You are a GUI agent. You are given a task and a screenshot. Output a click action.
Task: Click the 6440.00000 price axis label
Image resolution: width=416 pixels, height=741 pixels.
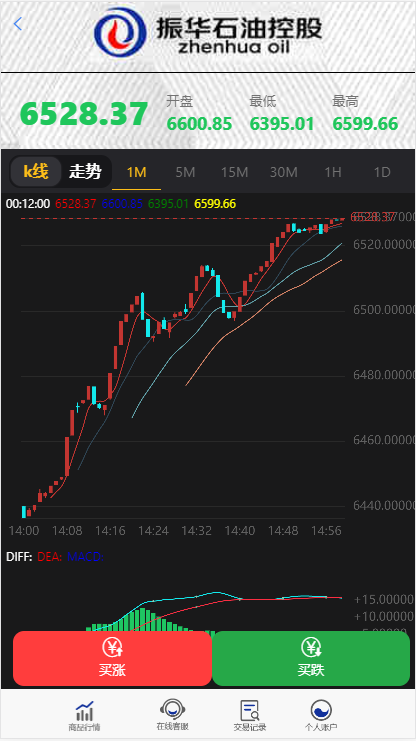(384, 506)
